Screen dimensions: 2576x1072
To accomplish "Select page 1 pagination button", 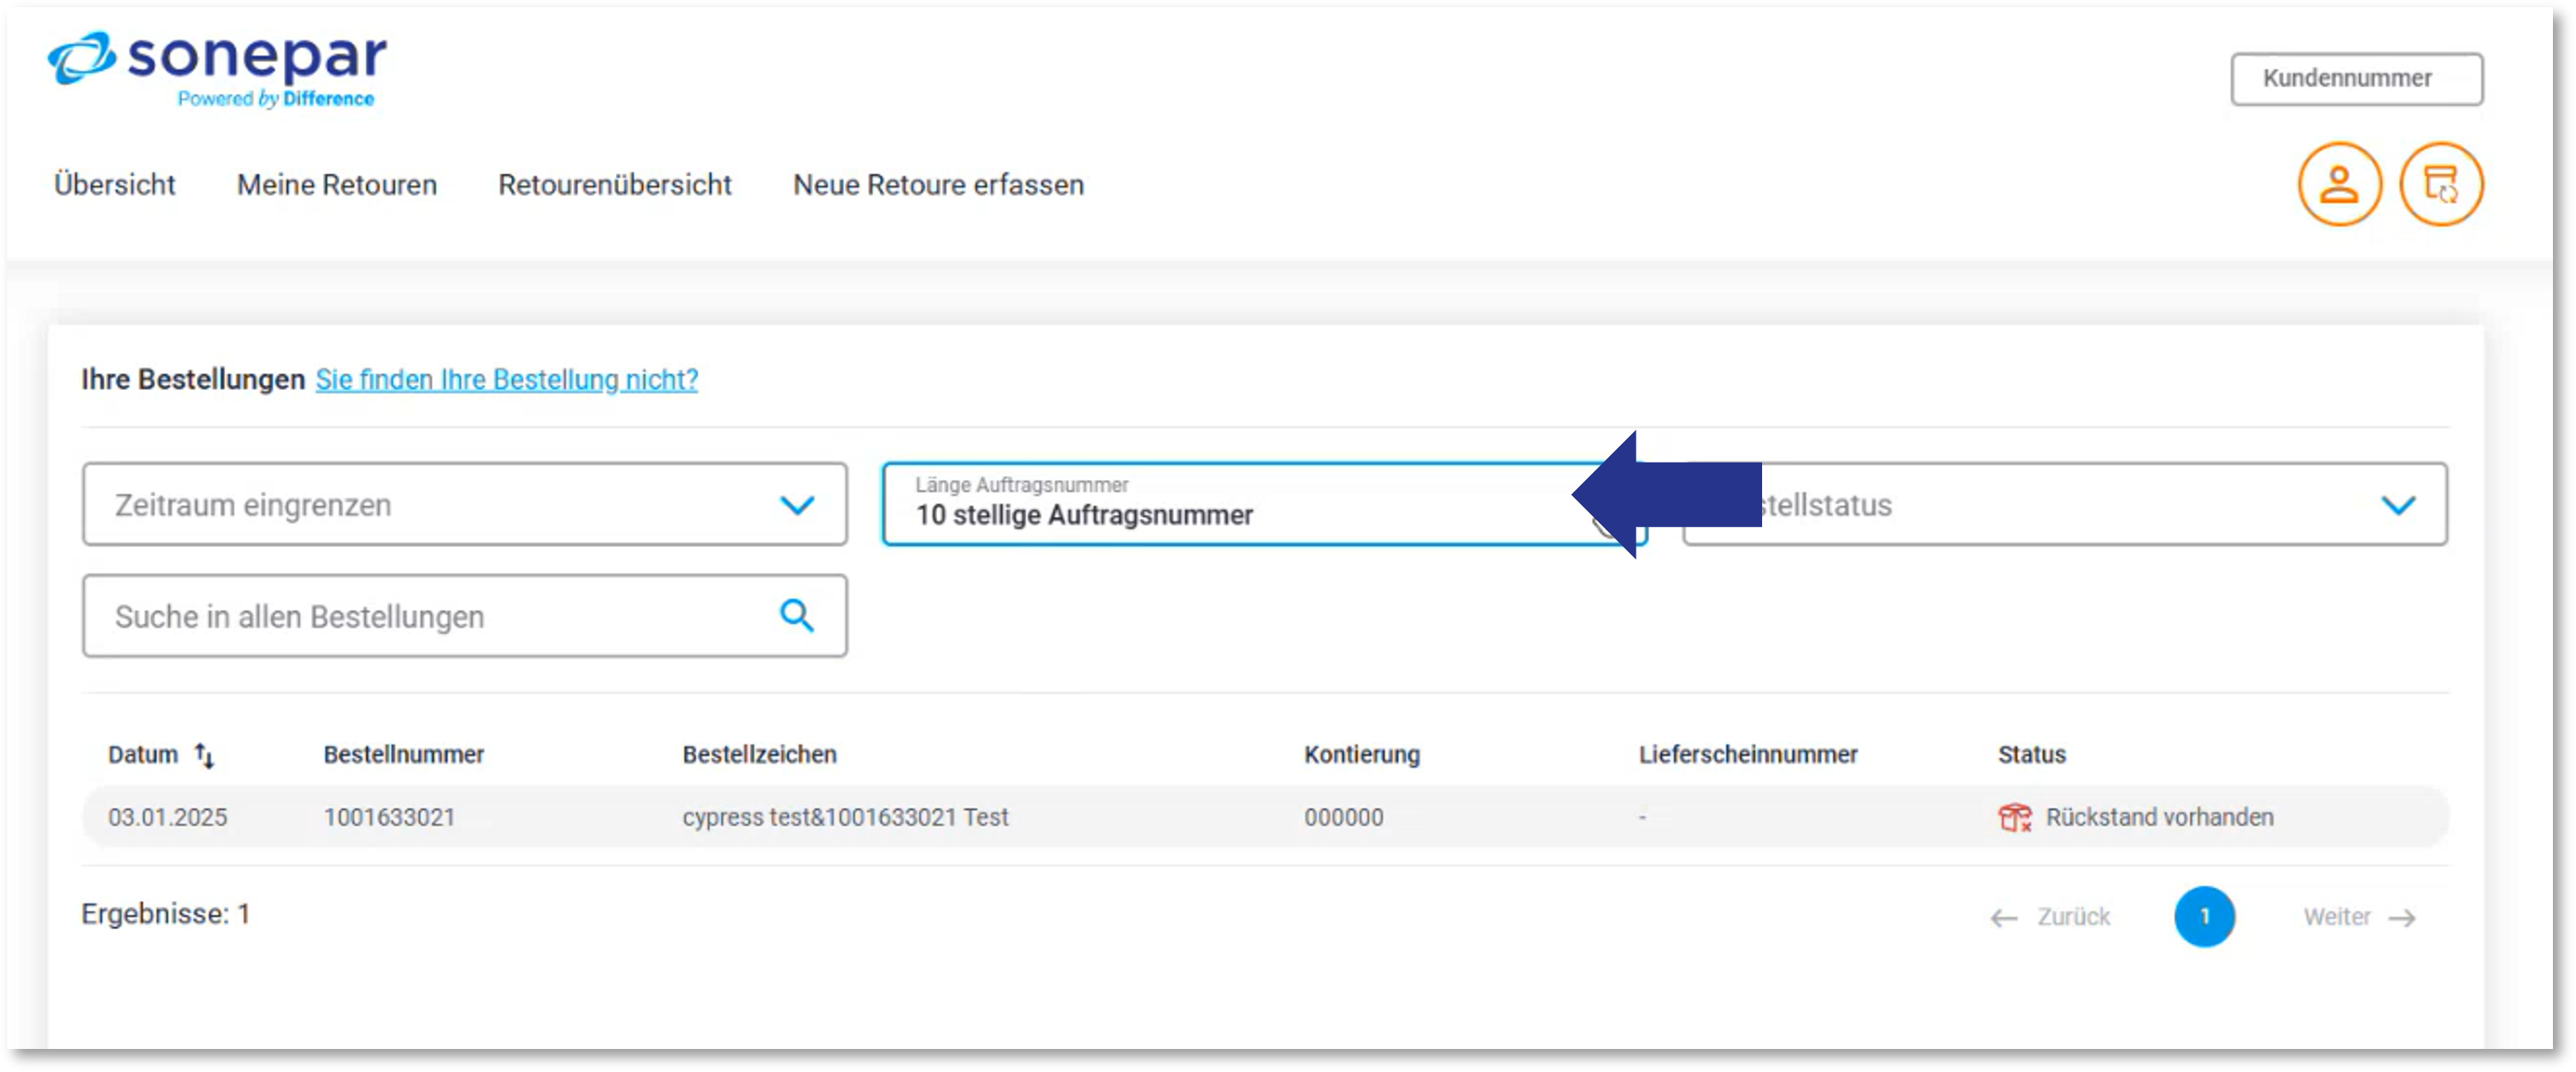I will pos(2204,916).
